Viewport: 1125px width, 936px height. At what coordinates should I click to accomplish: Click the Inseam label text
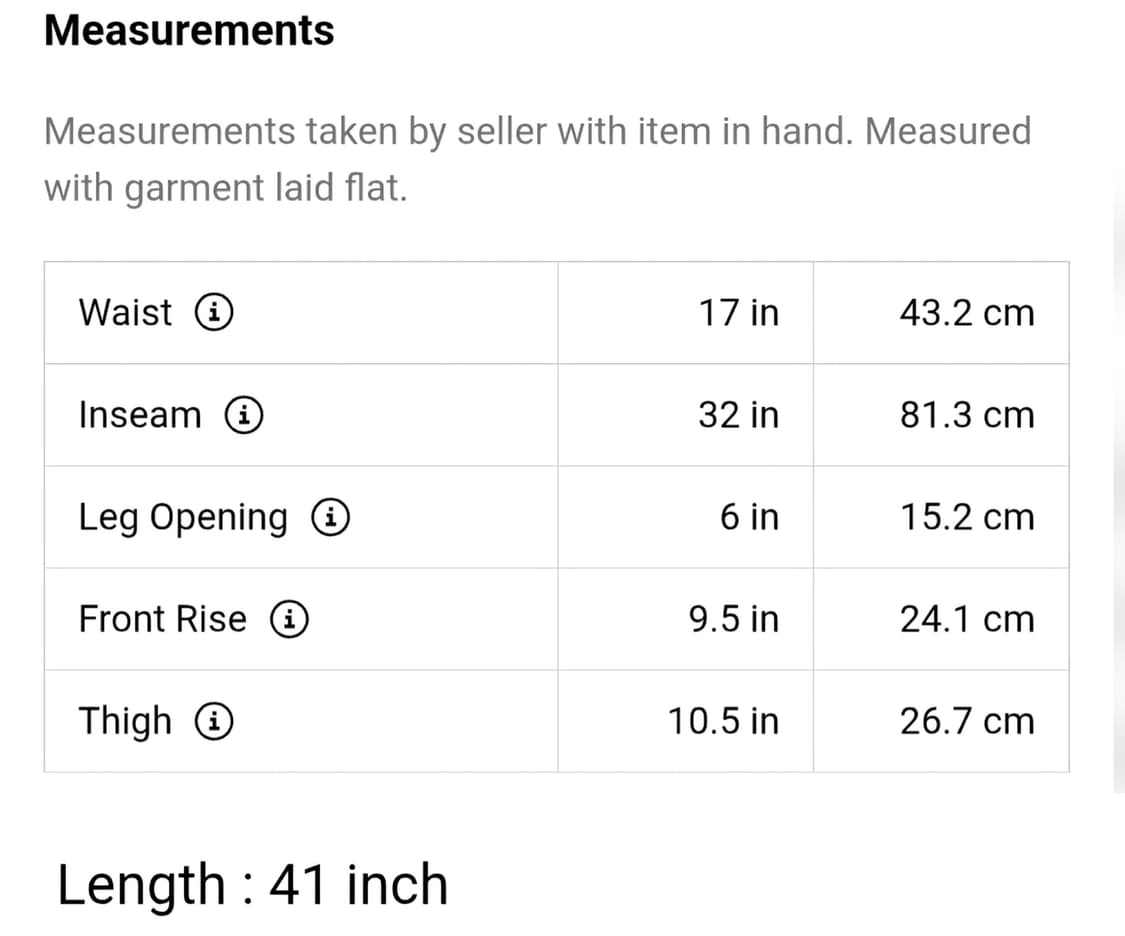140,415
